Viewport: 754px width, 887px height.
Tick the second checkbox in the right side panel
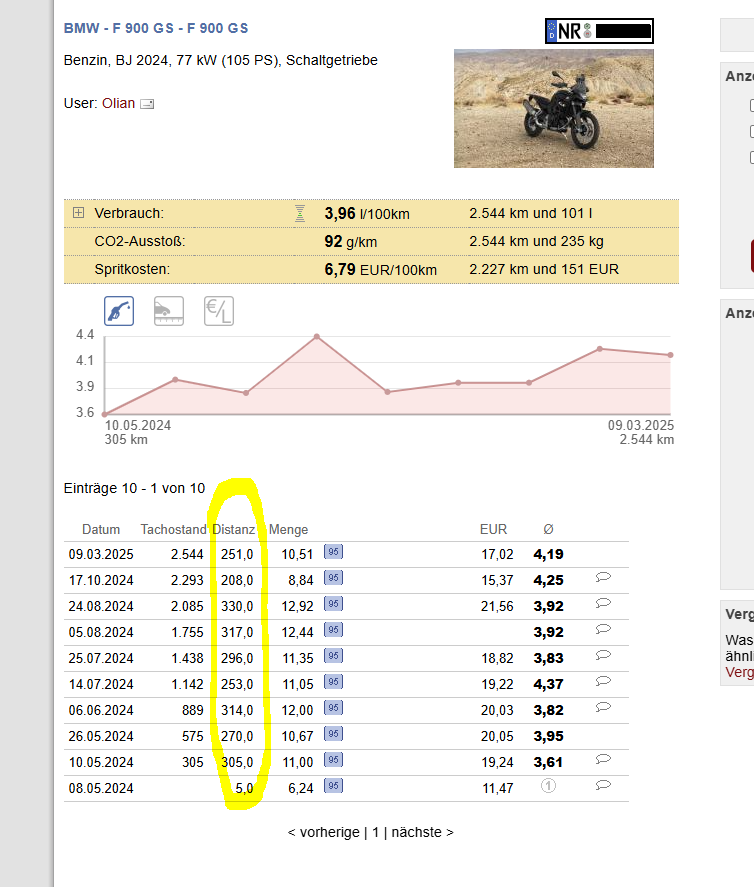[x=752, y=131]
